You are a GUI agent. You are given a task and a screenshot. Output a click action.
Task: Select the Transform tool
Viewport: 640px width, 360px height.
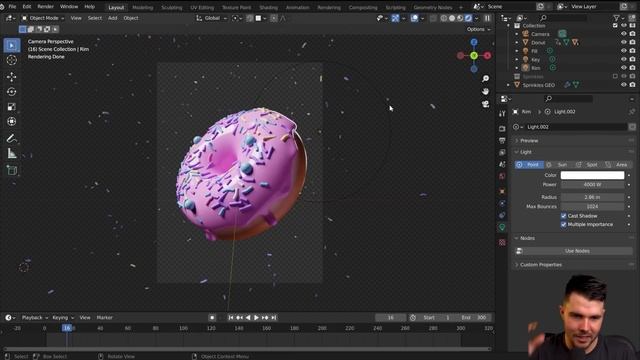coord(11,122)
